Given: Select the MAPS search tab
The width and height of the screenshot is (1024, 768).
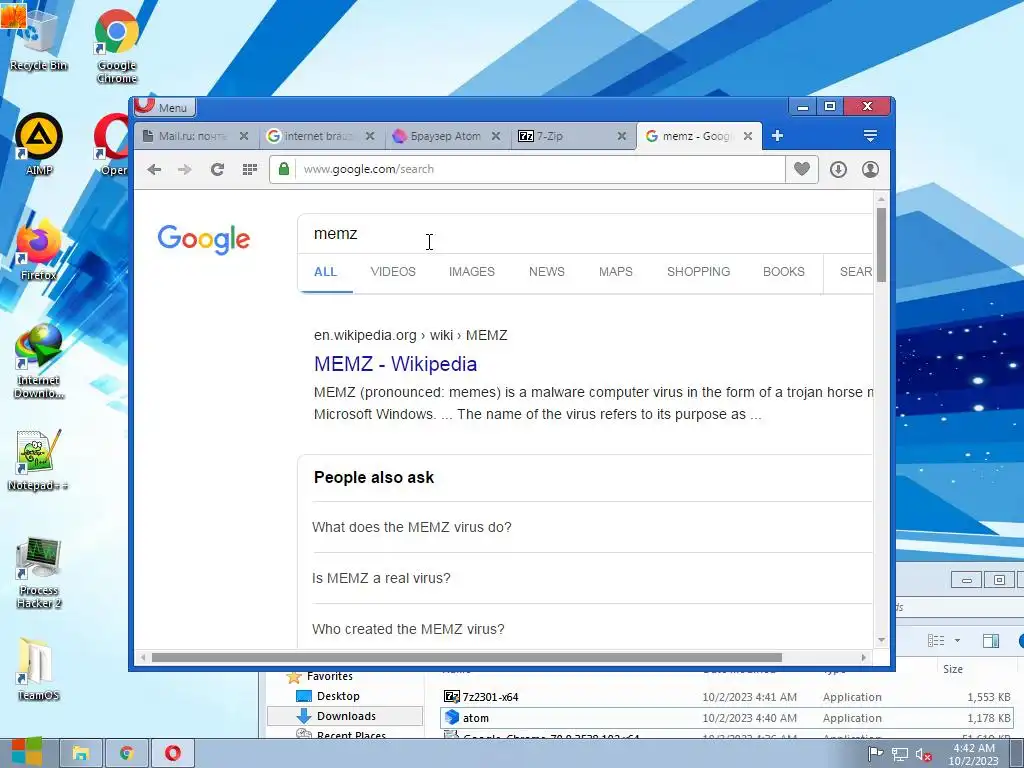Looking at the screenshot, I should pyautogui.click(x=616, y=272).
